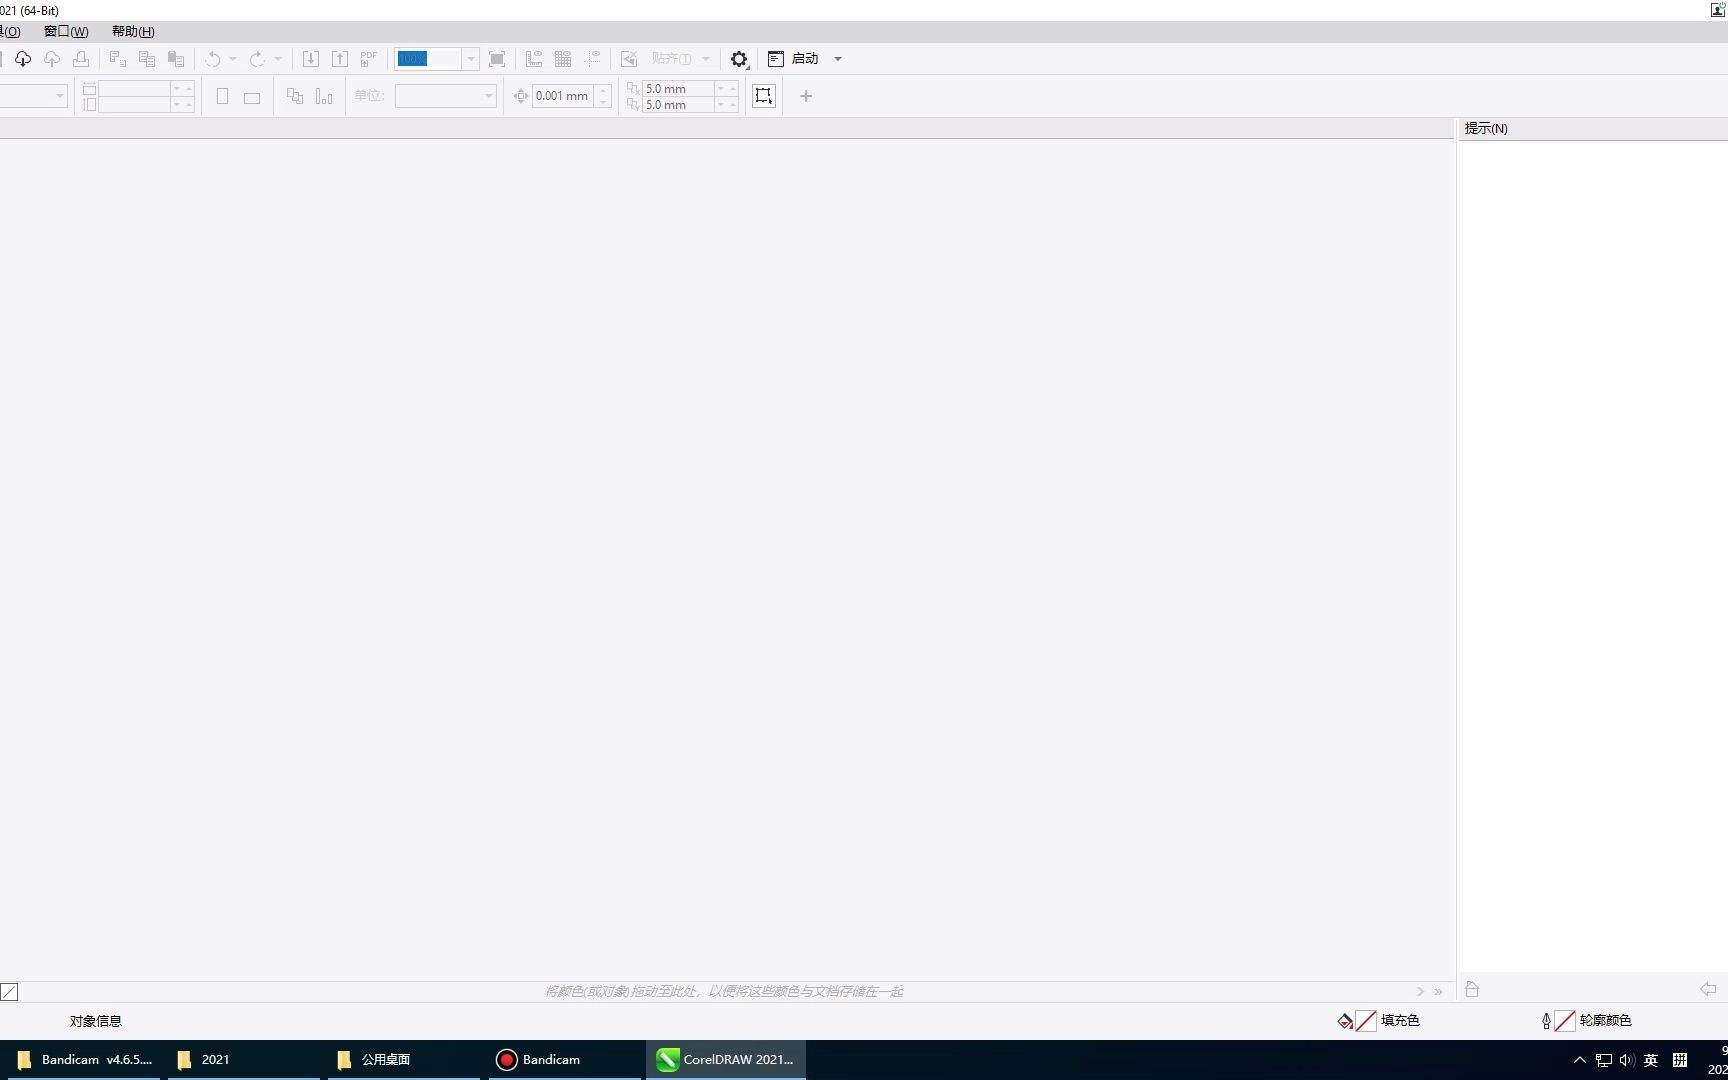Click the Export icon
Screen dimensions: 1728x1080
click(x=340, y=59)
